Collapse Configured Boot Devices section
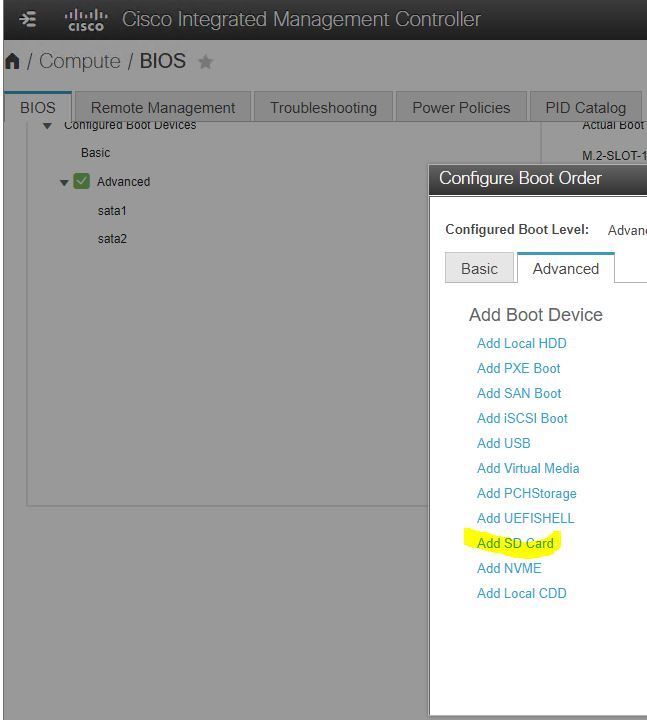Viewport: 647px width, 720px height. tap(47, 125)
